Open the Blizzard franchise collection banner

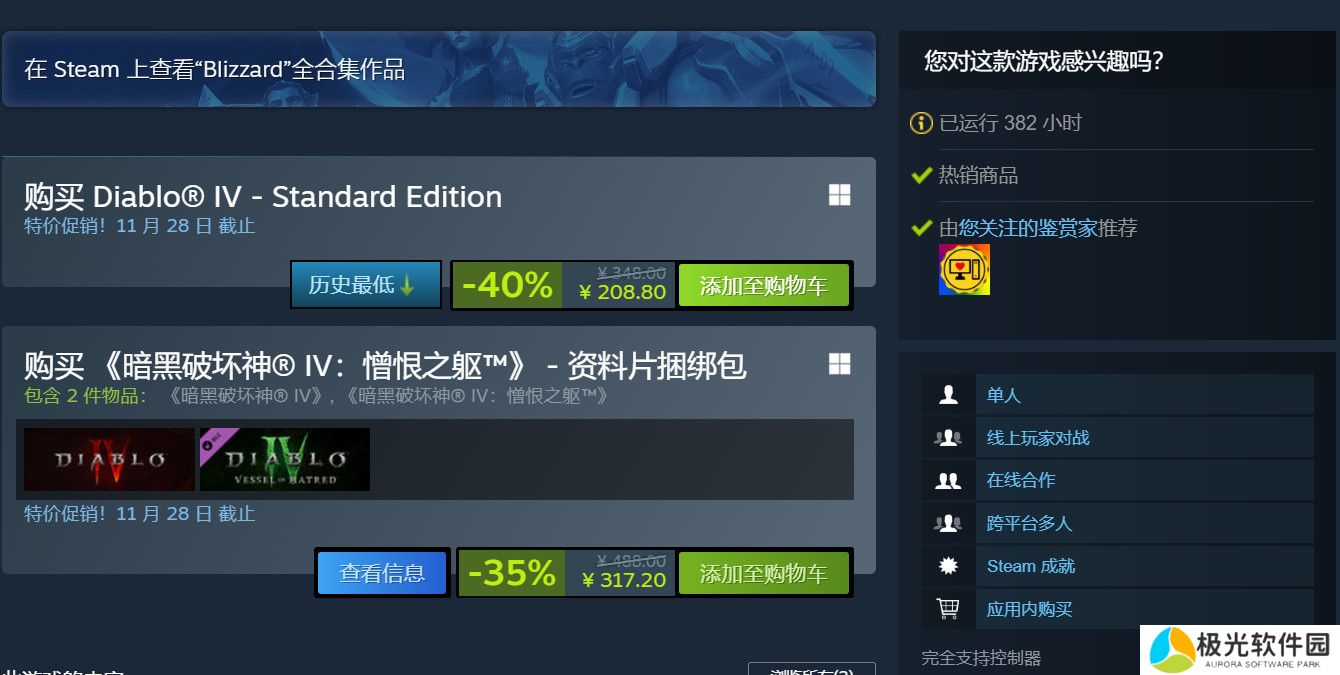pyautogui.click(x=439, y=69)
